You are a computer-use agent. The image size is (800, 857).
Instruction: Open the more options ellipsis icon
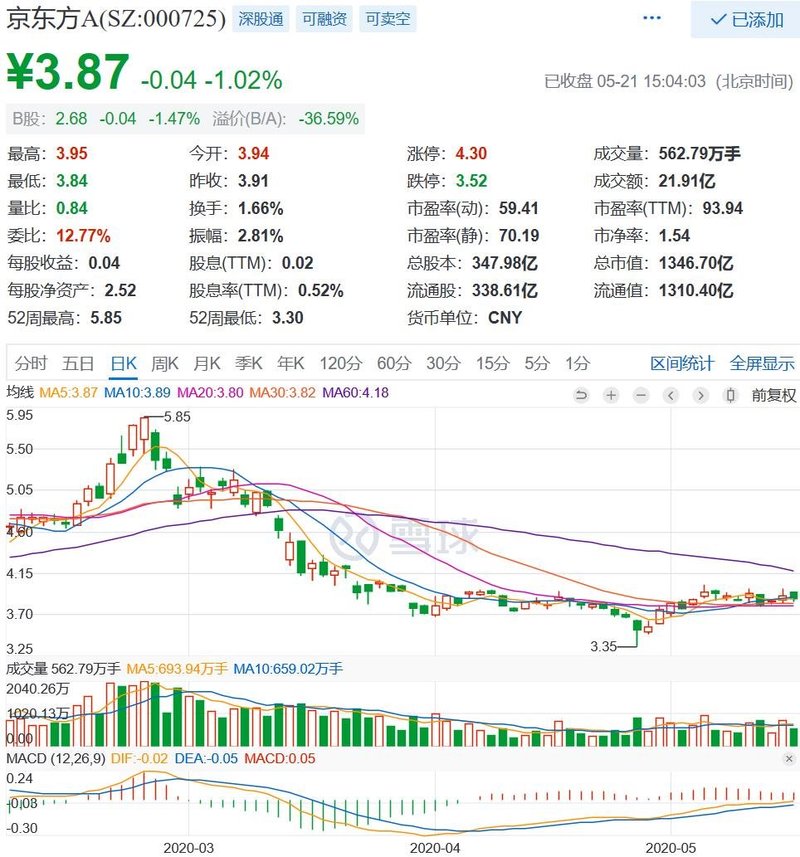coord(651,17)
